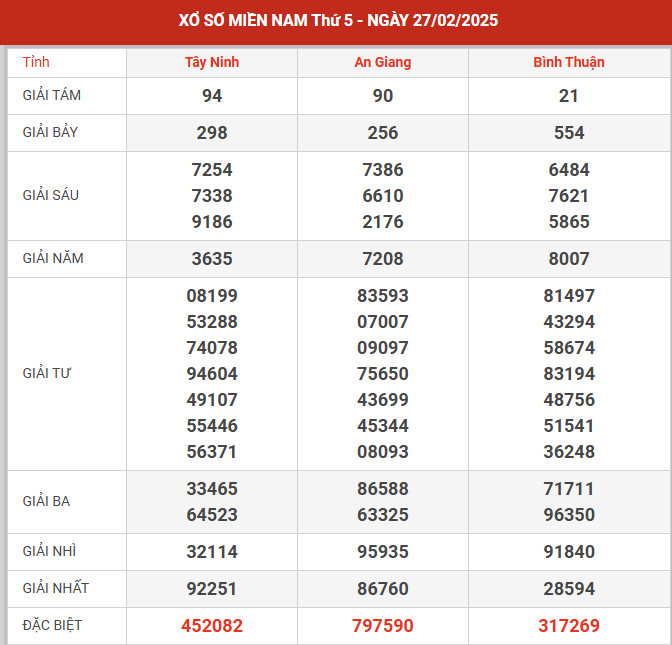
Task: Click the number 53288 in giải tư
Action: click(x=212, y=322)
